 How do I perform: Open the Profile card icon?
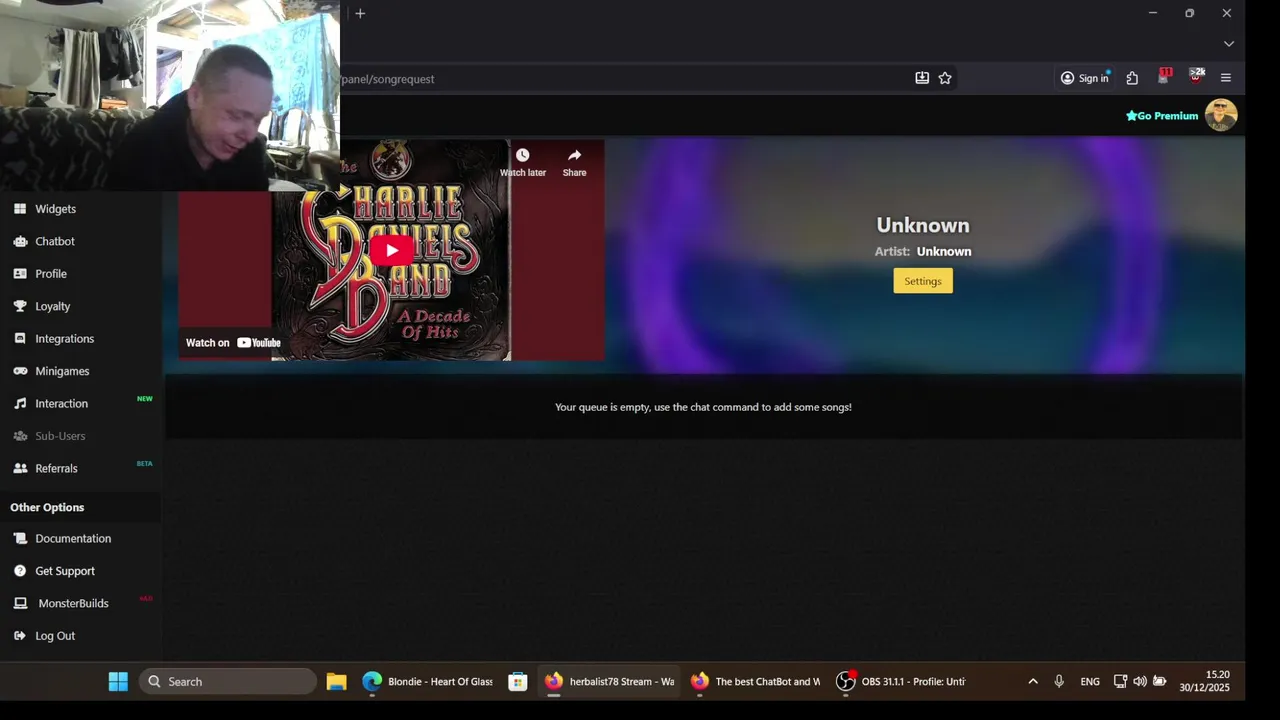pos(20,274)
